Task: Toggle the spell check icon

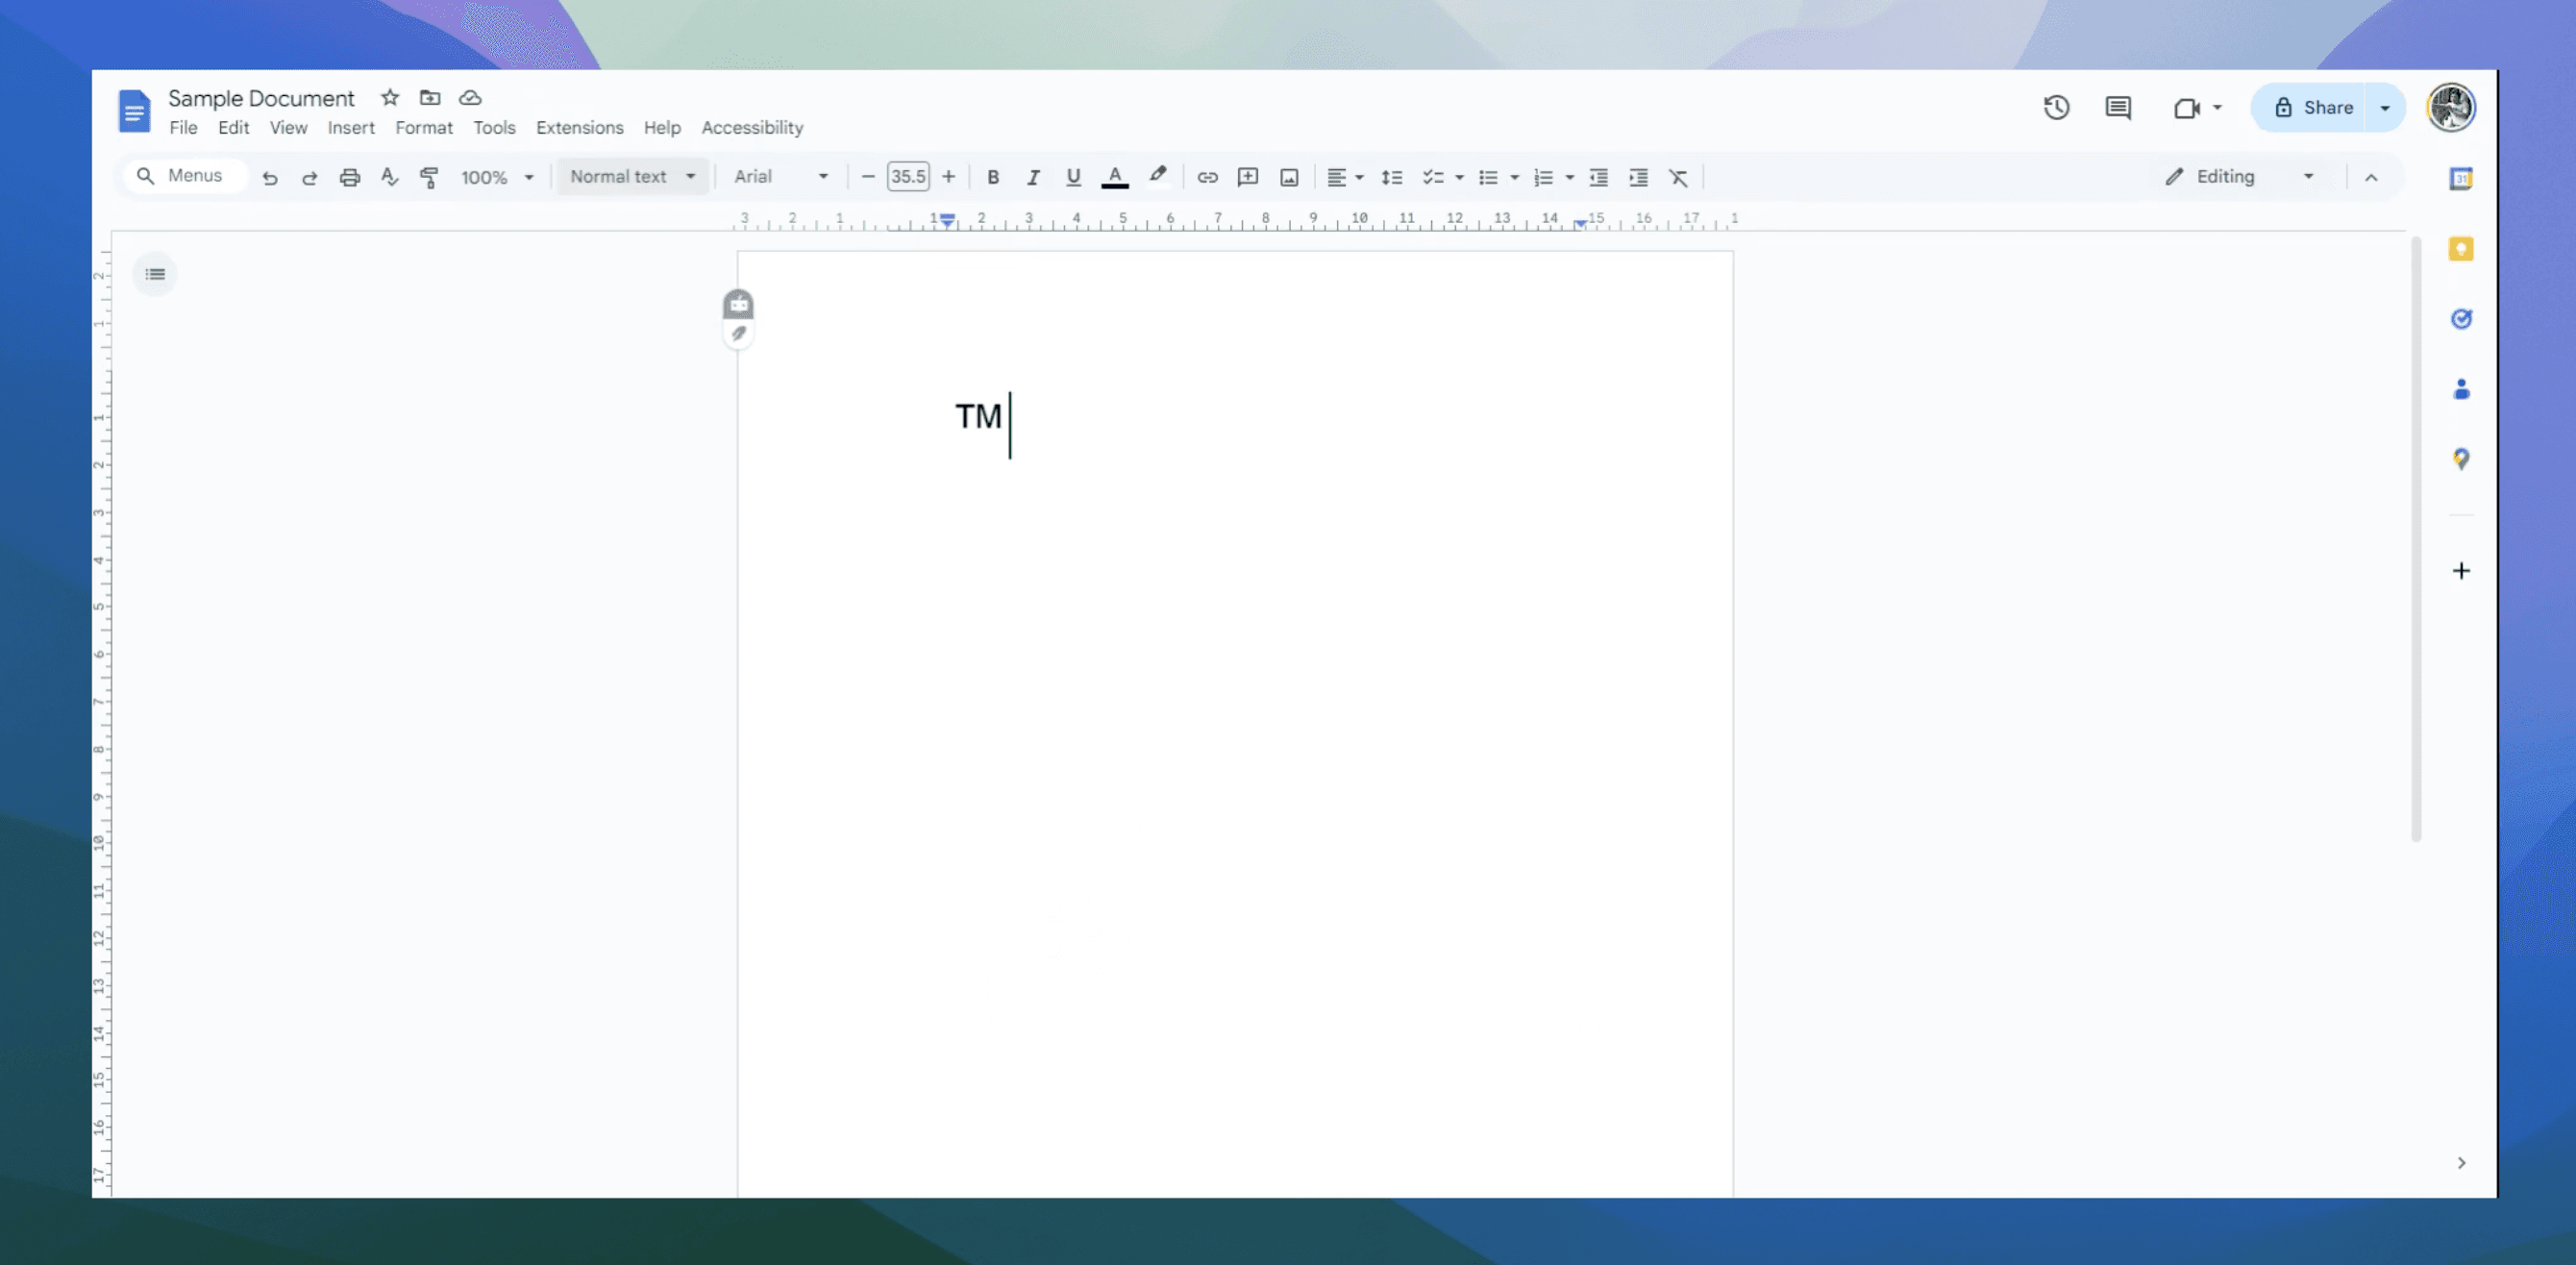Action: tap(389, 176)
